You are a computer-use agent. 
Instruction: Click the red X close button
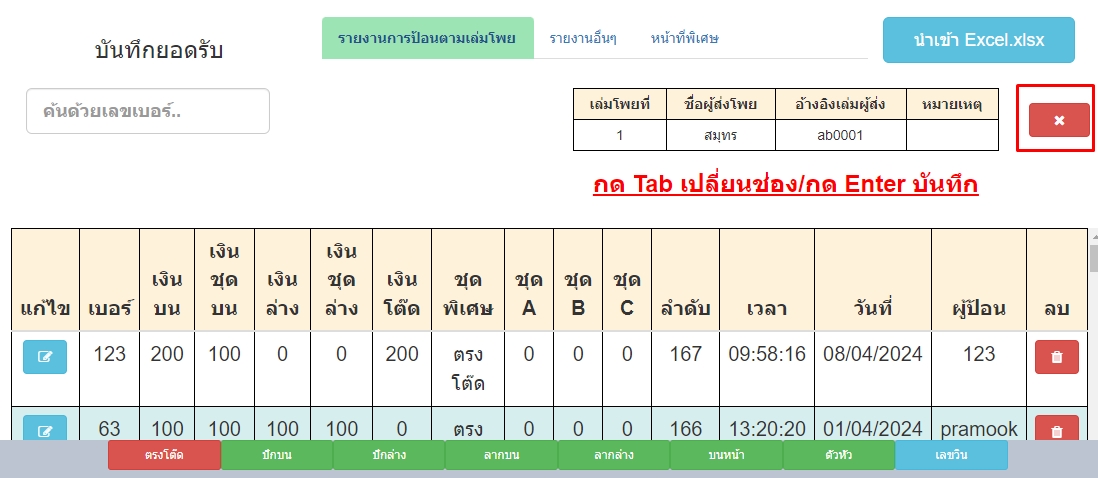(1059, 120)
